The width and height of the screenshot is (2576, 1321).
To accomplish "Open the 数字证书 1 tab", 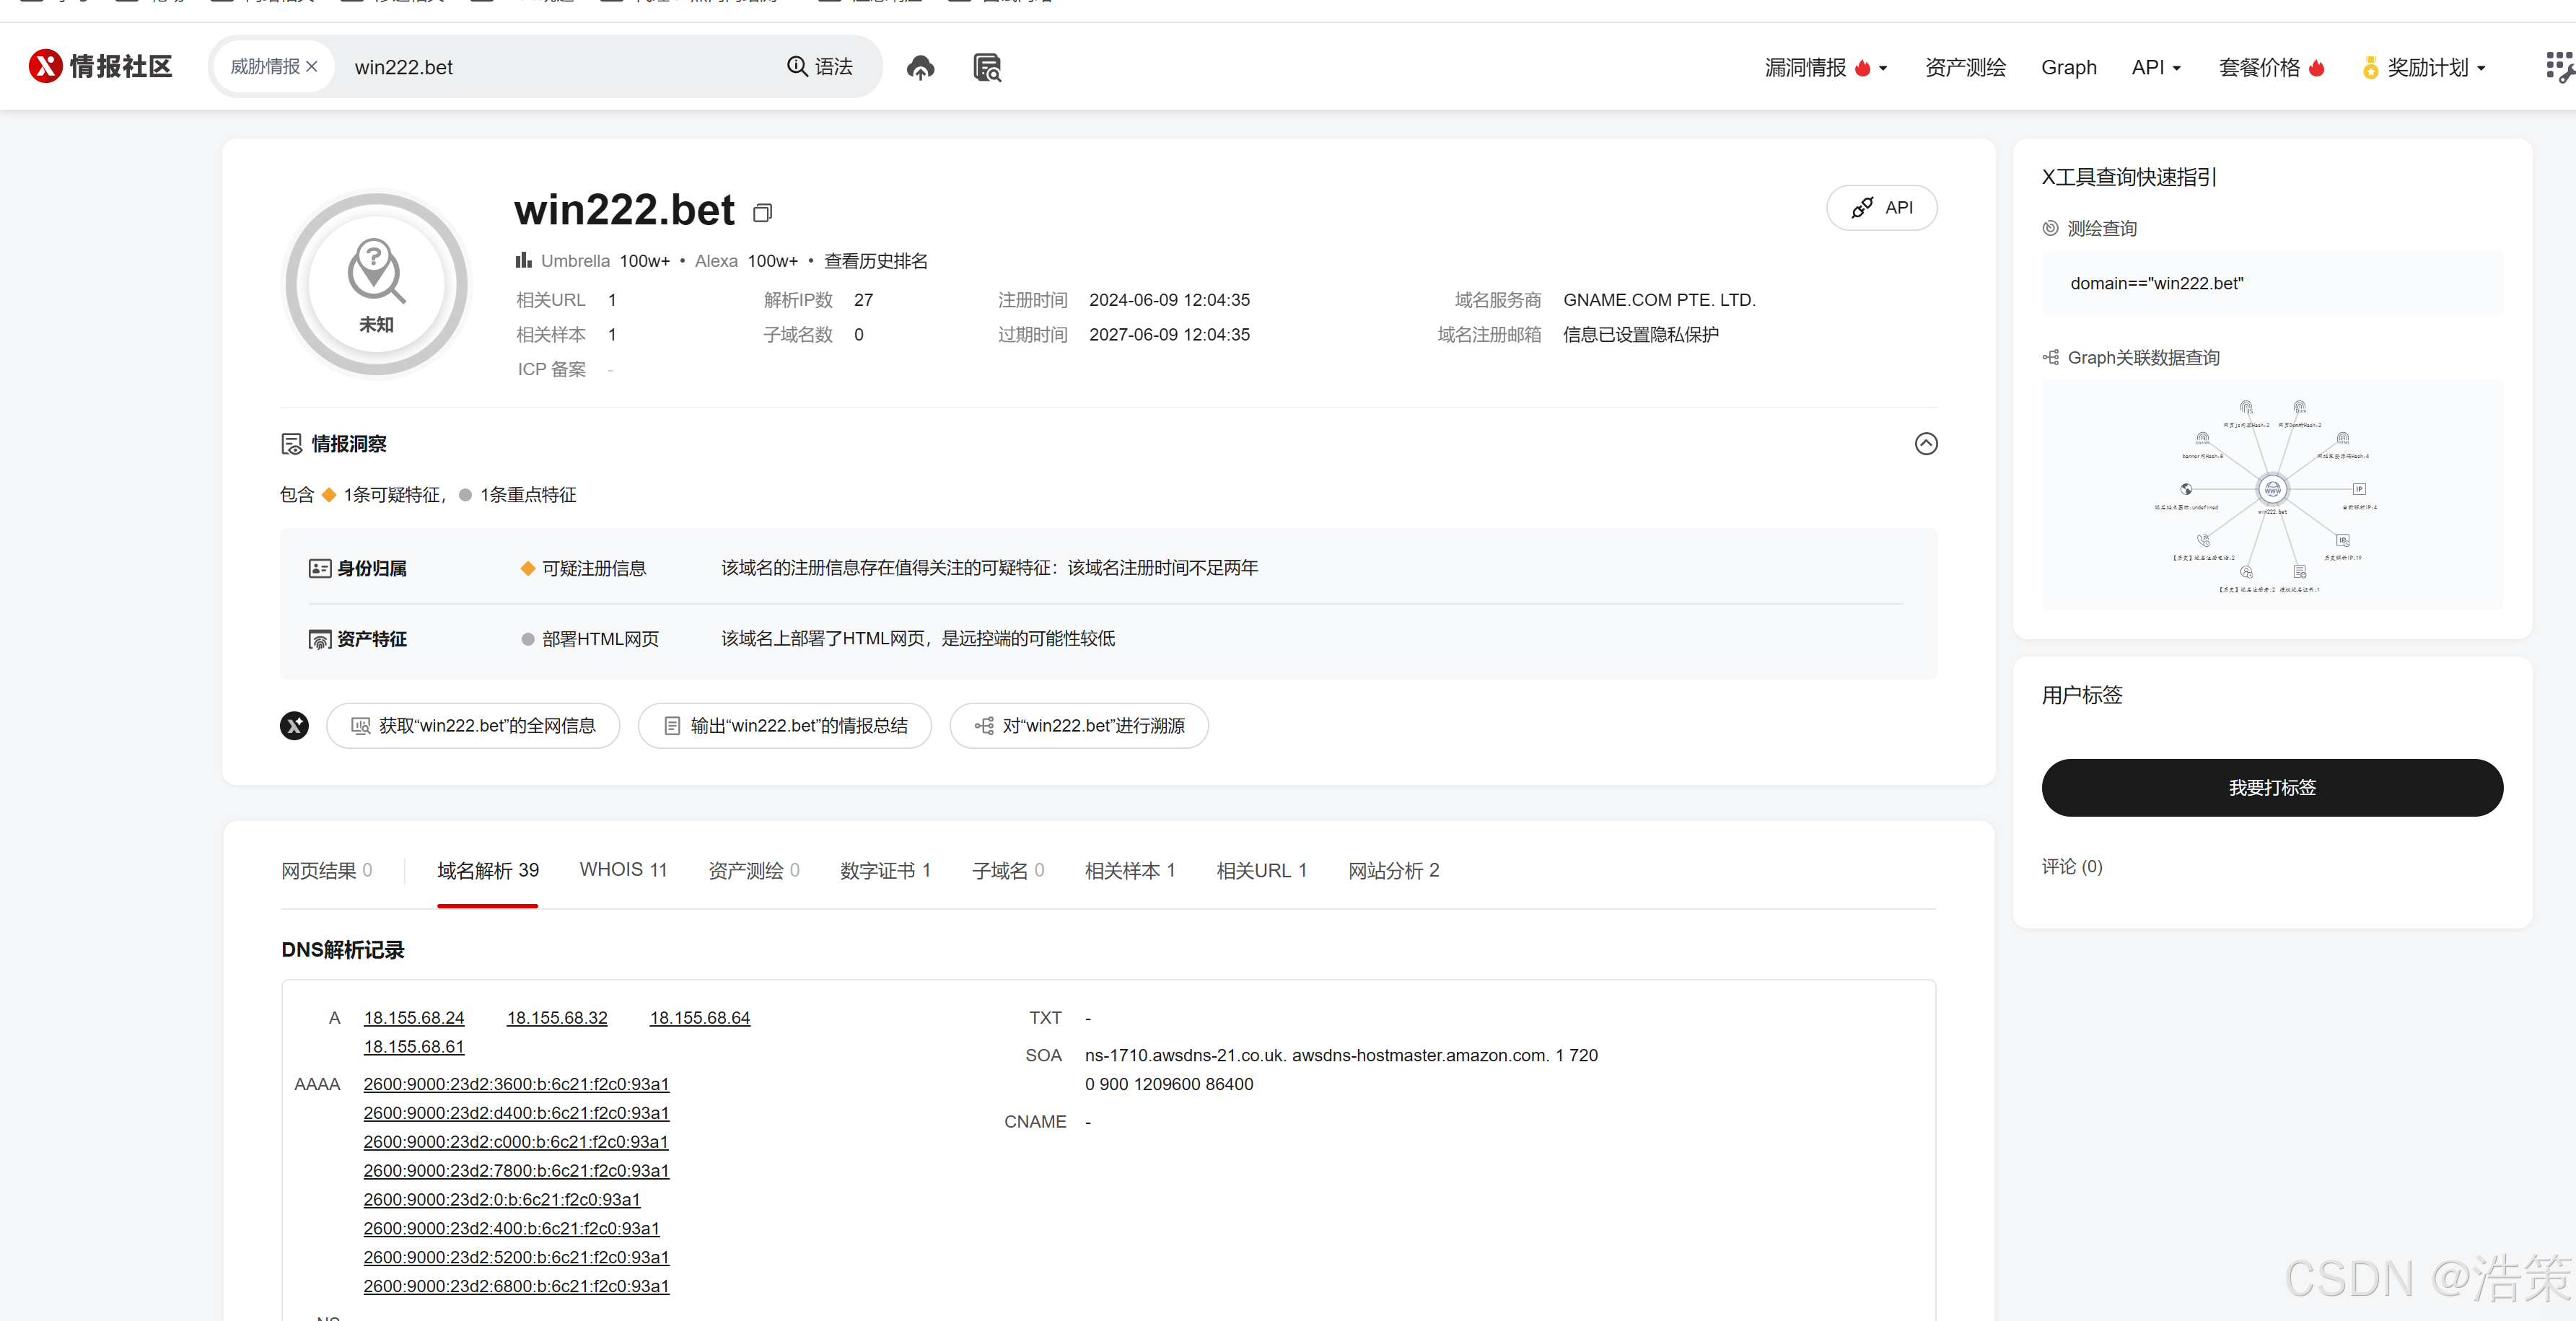I will click(885, 870).
